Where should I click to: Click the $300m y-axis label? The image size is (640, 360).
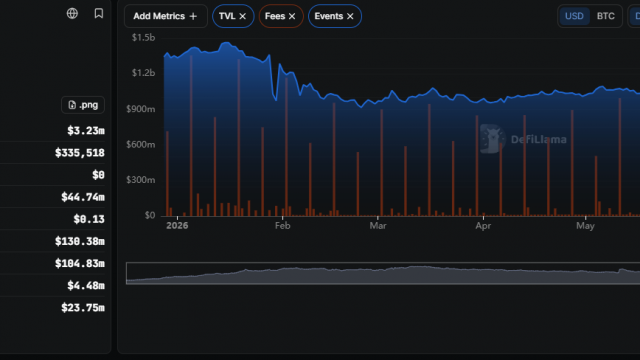140,180
